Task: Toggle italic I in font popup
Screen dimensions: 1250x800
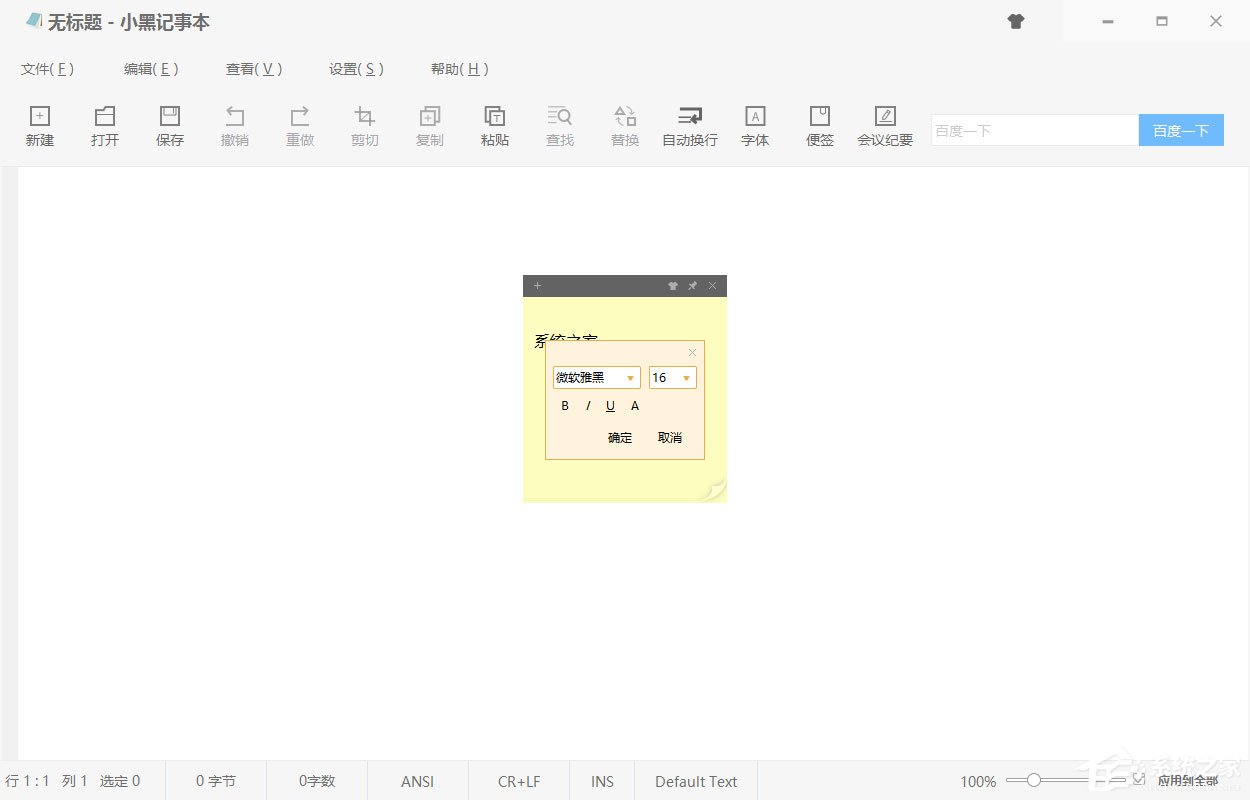Action: (x=588, y=406)
